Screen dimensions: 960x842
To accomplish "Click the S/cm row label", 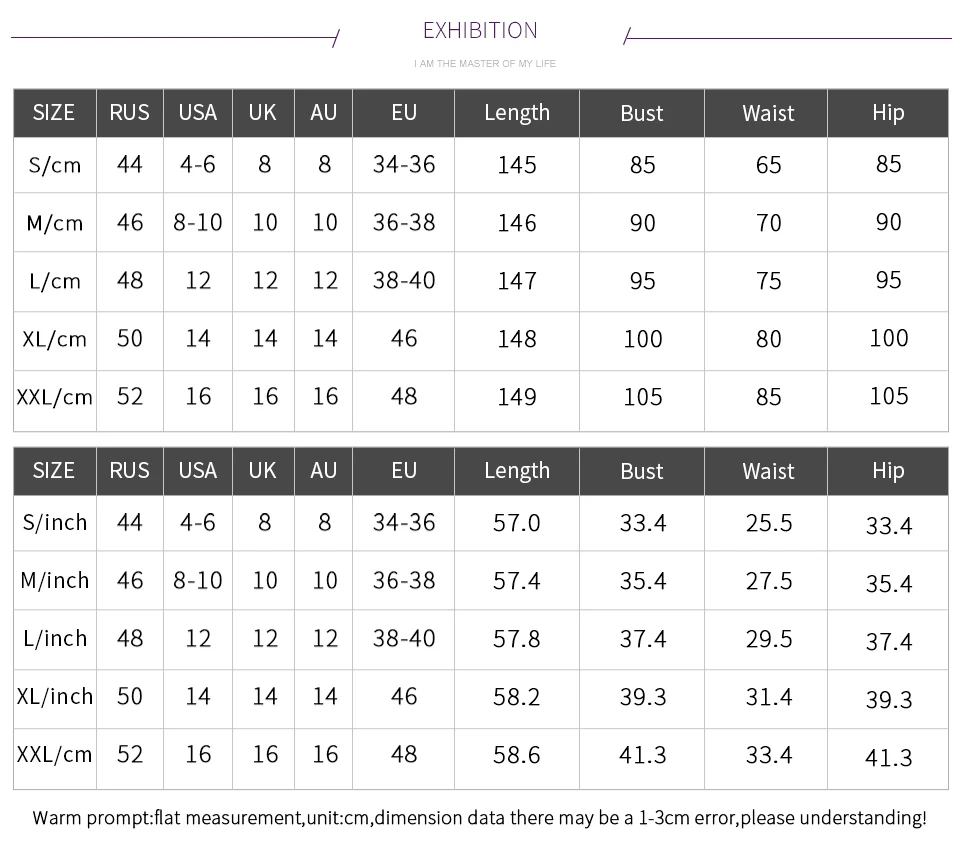I will coord(54,165).
